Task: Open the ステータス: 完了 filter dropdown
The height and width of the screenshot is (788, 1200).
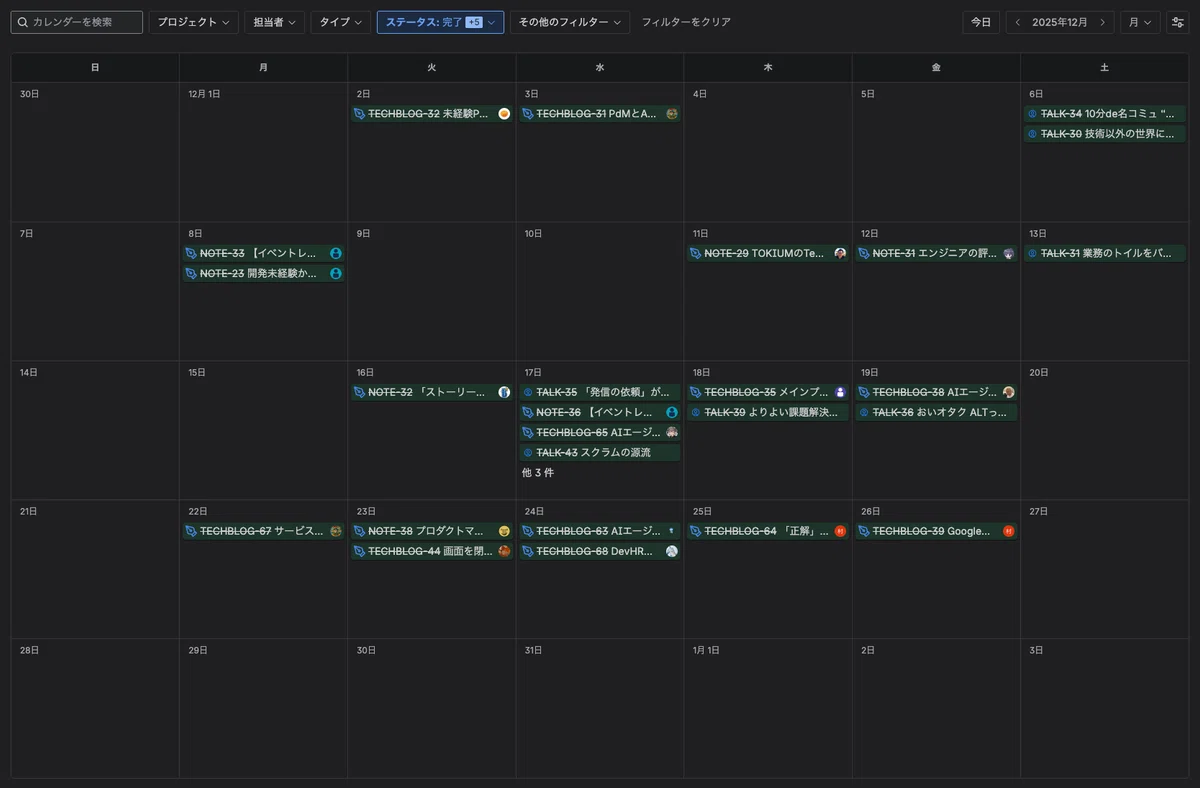Action: tap(440, 22)
